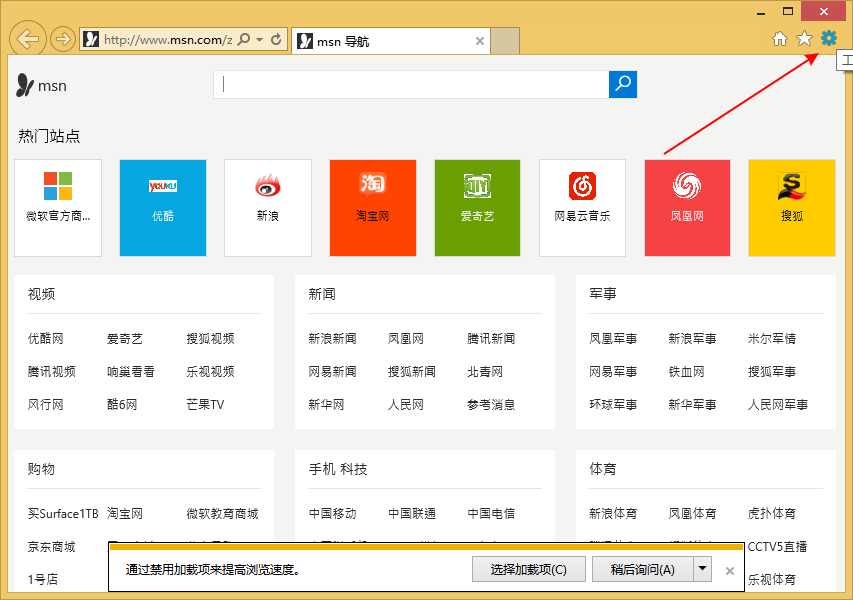Open the 优酷 Youku tile
Image resolution: width=853 pixels, height=600 pixels.
click(x=163, y=208)
